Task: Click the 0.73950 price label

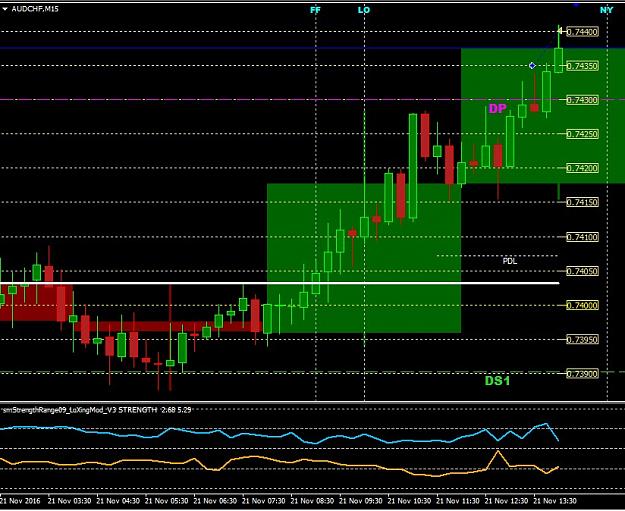Action: click(582, 340)
